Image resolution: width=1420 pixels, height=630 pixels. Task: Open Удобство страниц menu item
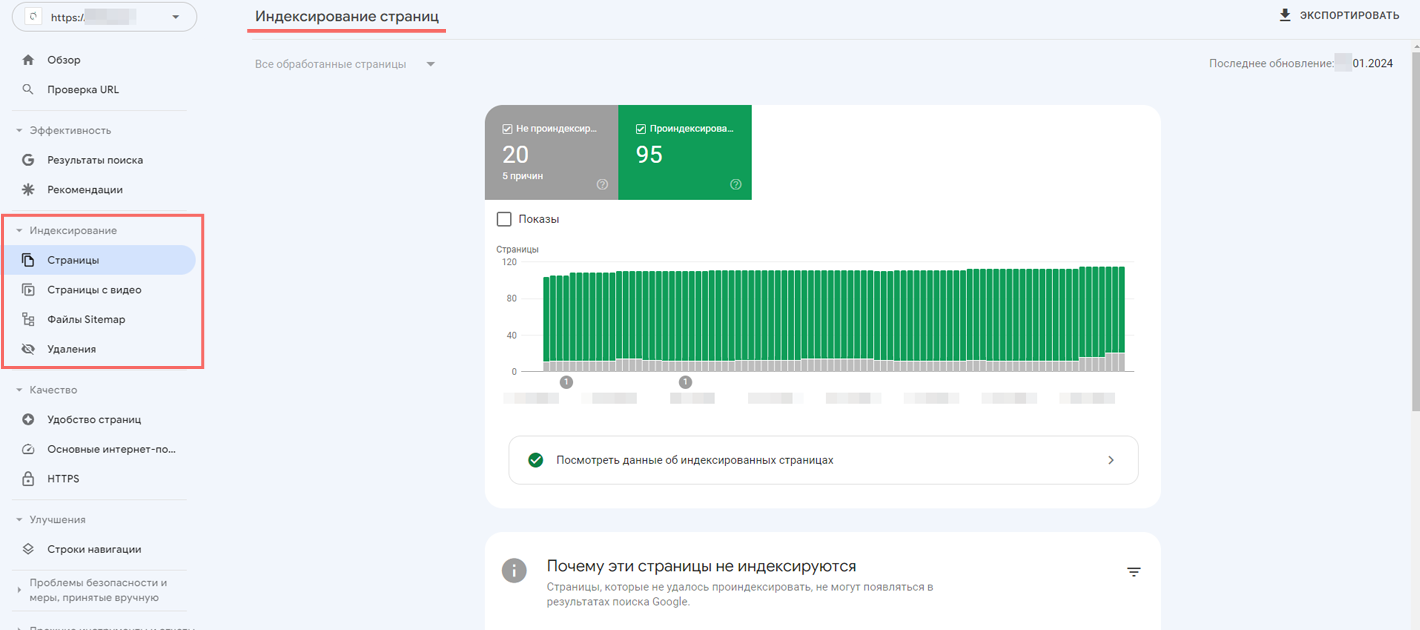94,419
